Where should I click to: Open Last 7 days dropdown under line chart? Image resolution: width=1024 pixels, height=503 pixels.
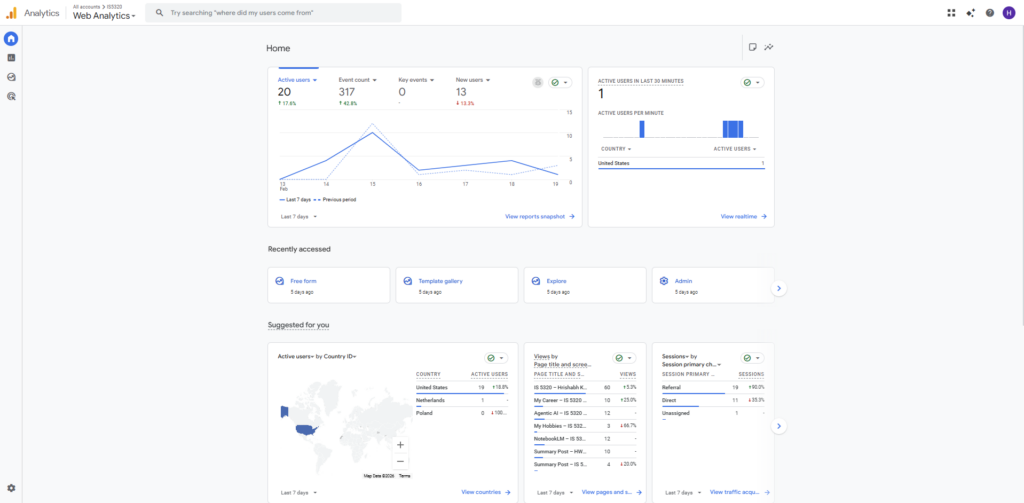point(299,216)
